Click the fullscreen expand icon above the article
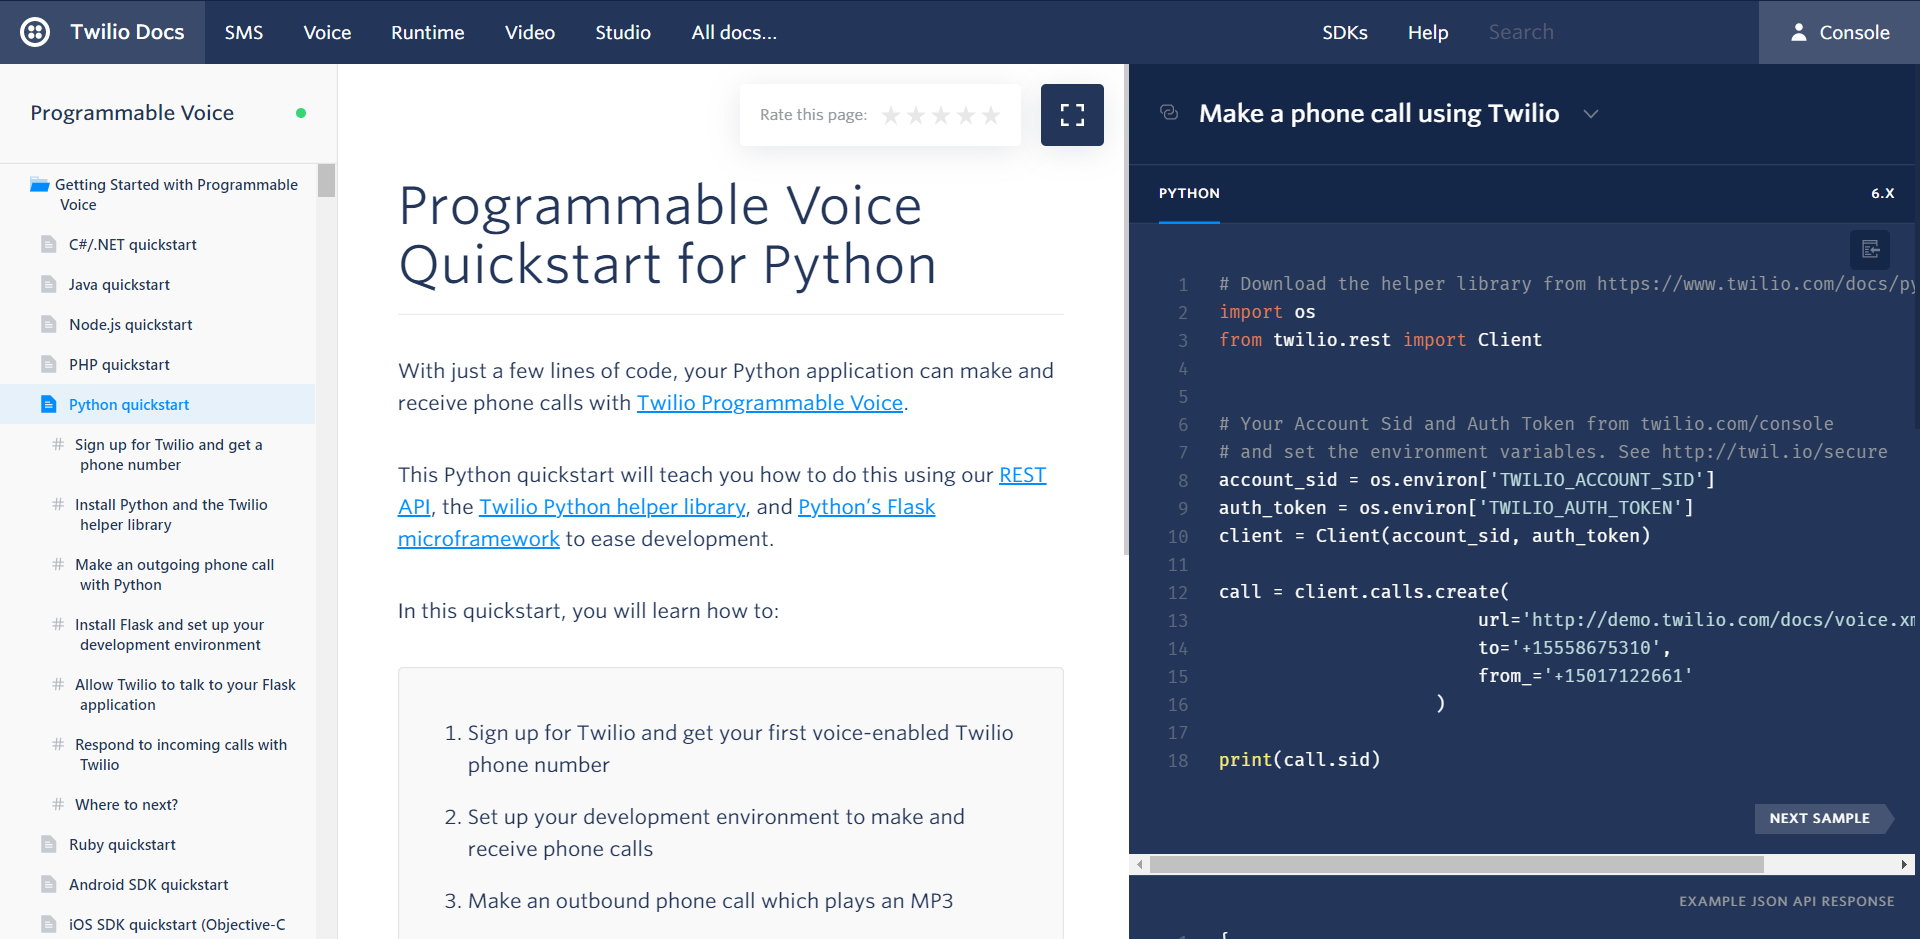The height and width of the screenshot is (939, 1920). pos(1072,114)
